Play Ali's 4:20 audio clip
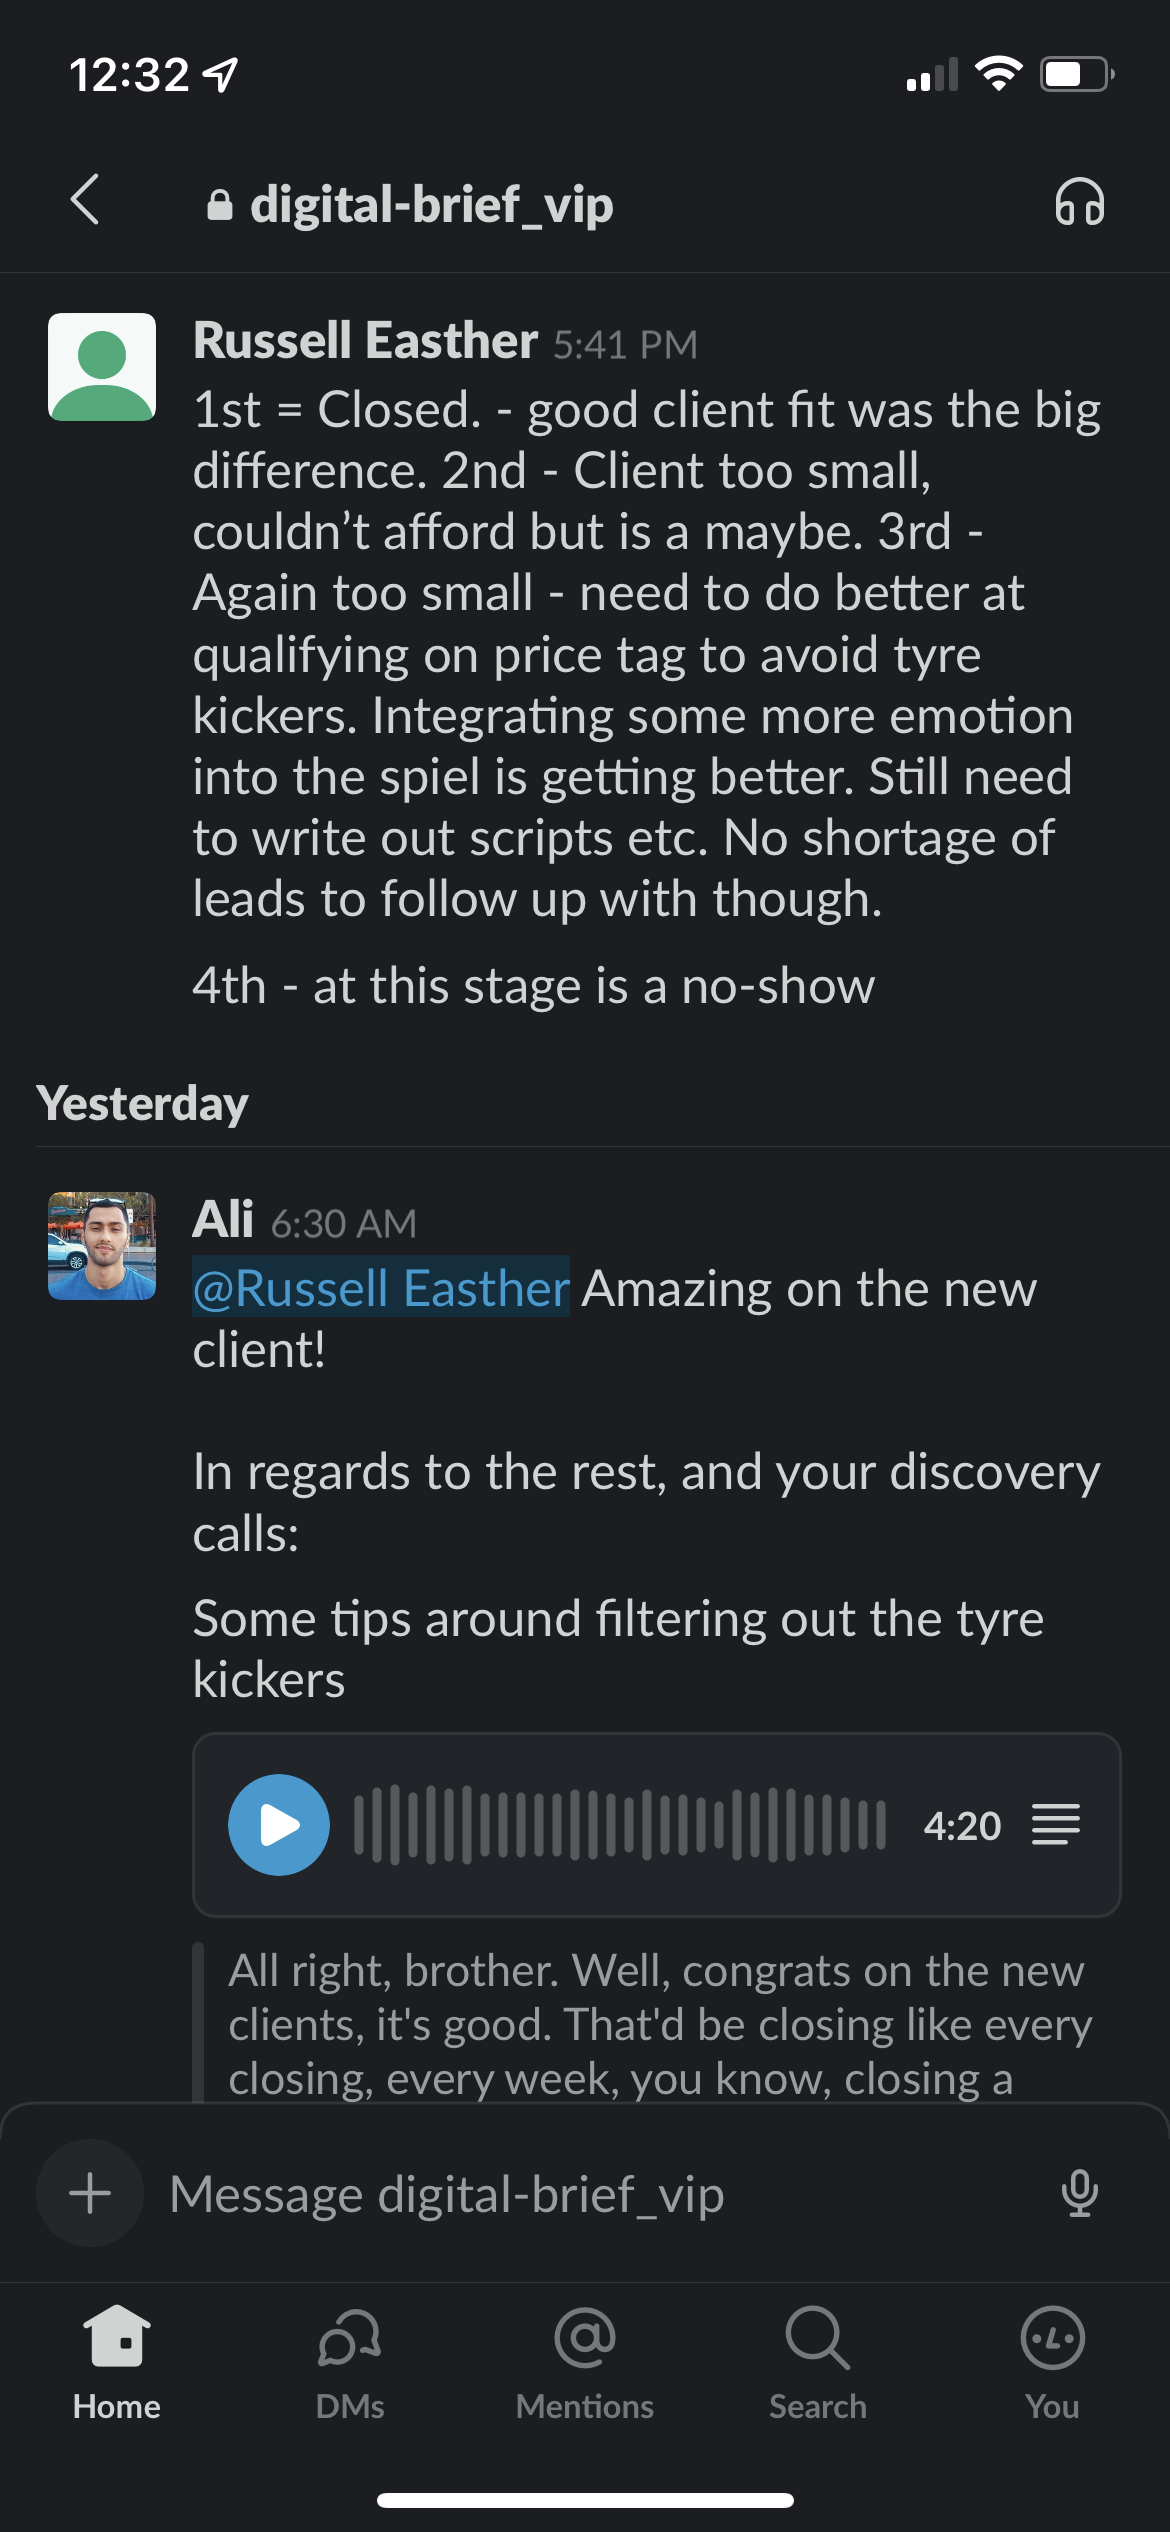 [x=279, y=1825]
